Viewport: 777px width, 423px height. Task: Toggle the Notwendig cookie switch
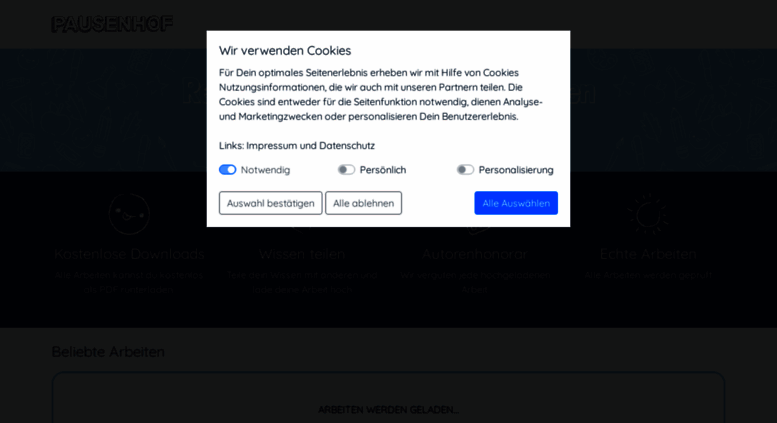[227, 170]
